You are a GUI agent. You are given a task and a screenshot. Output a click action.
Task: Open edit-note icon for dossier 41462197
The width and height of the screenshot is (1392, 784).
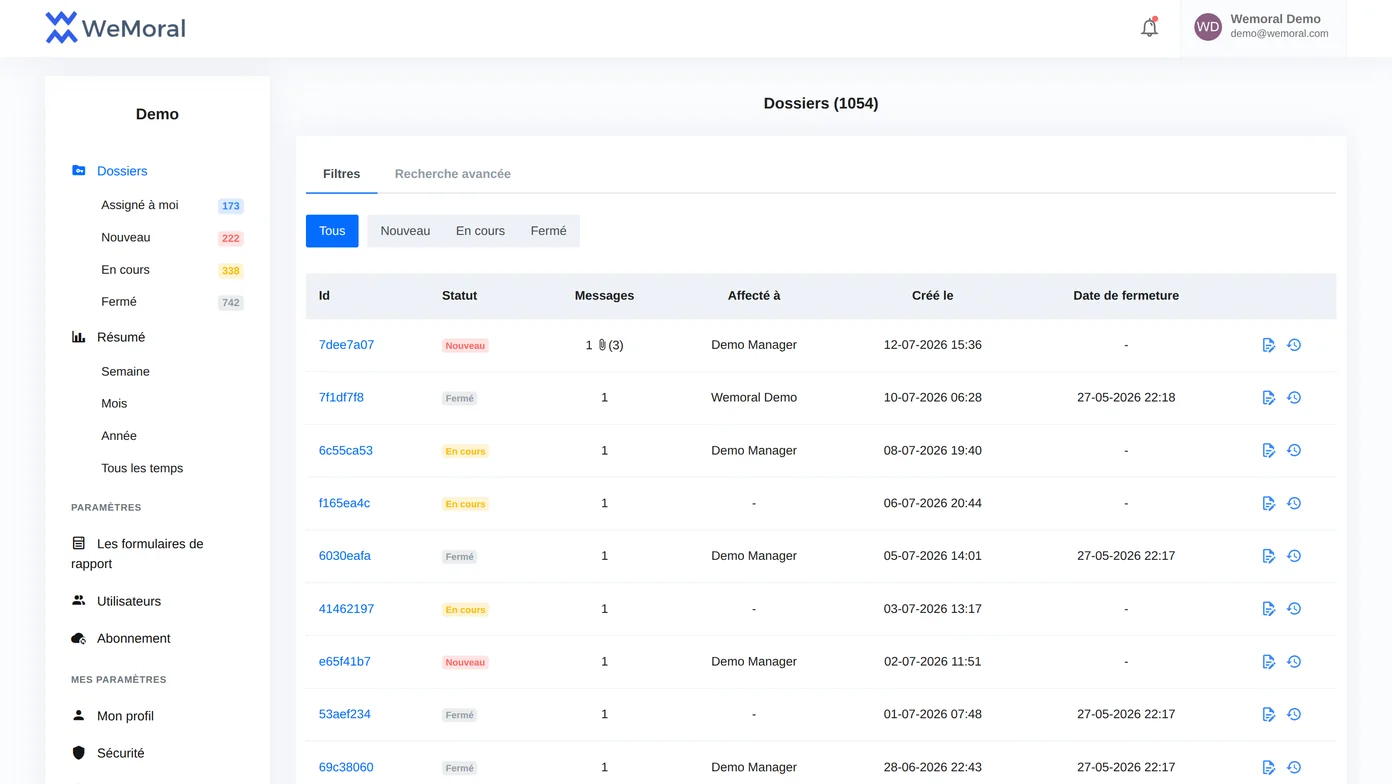1268,609
